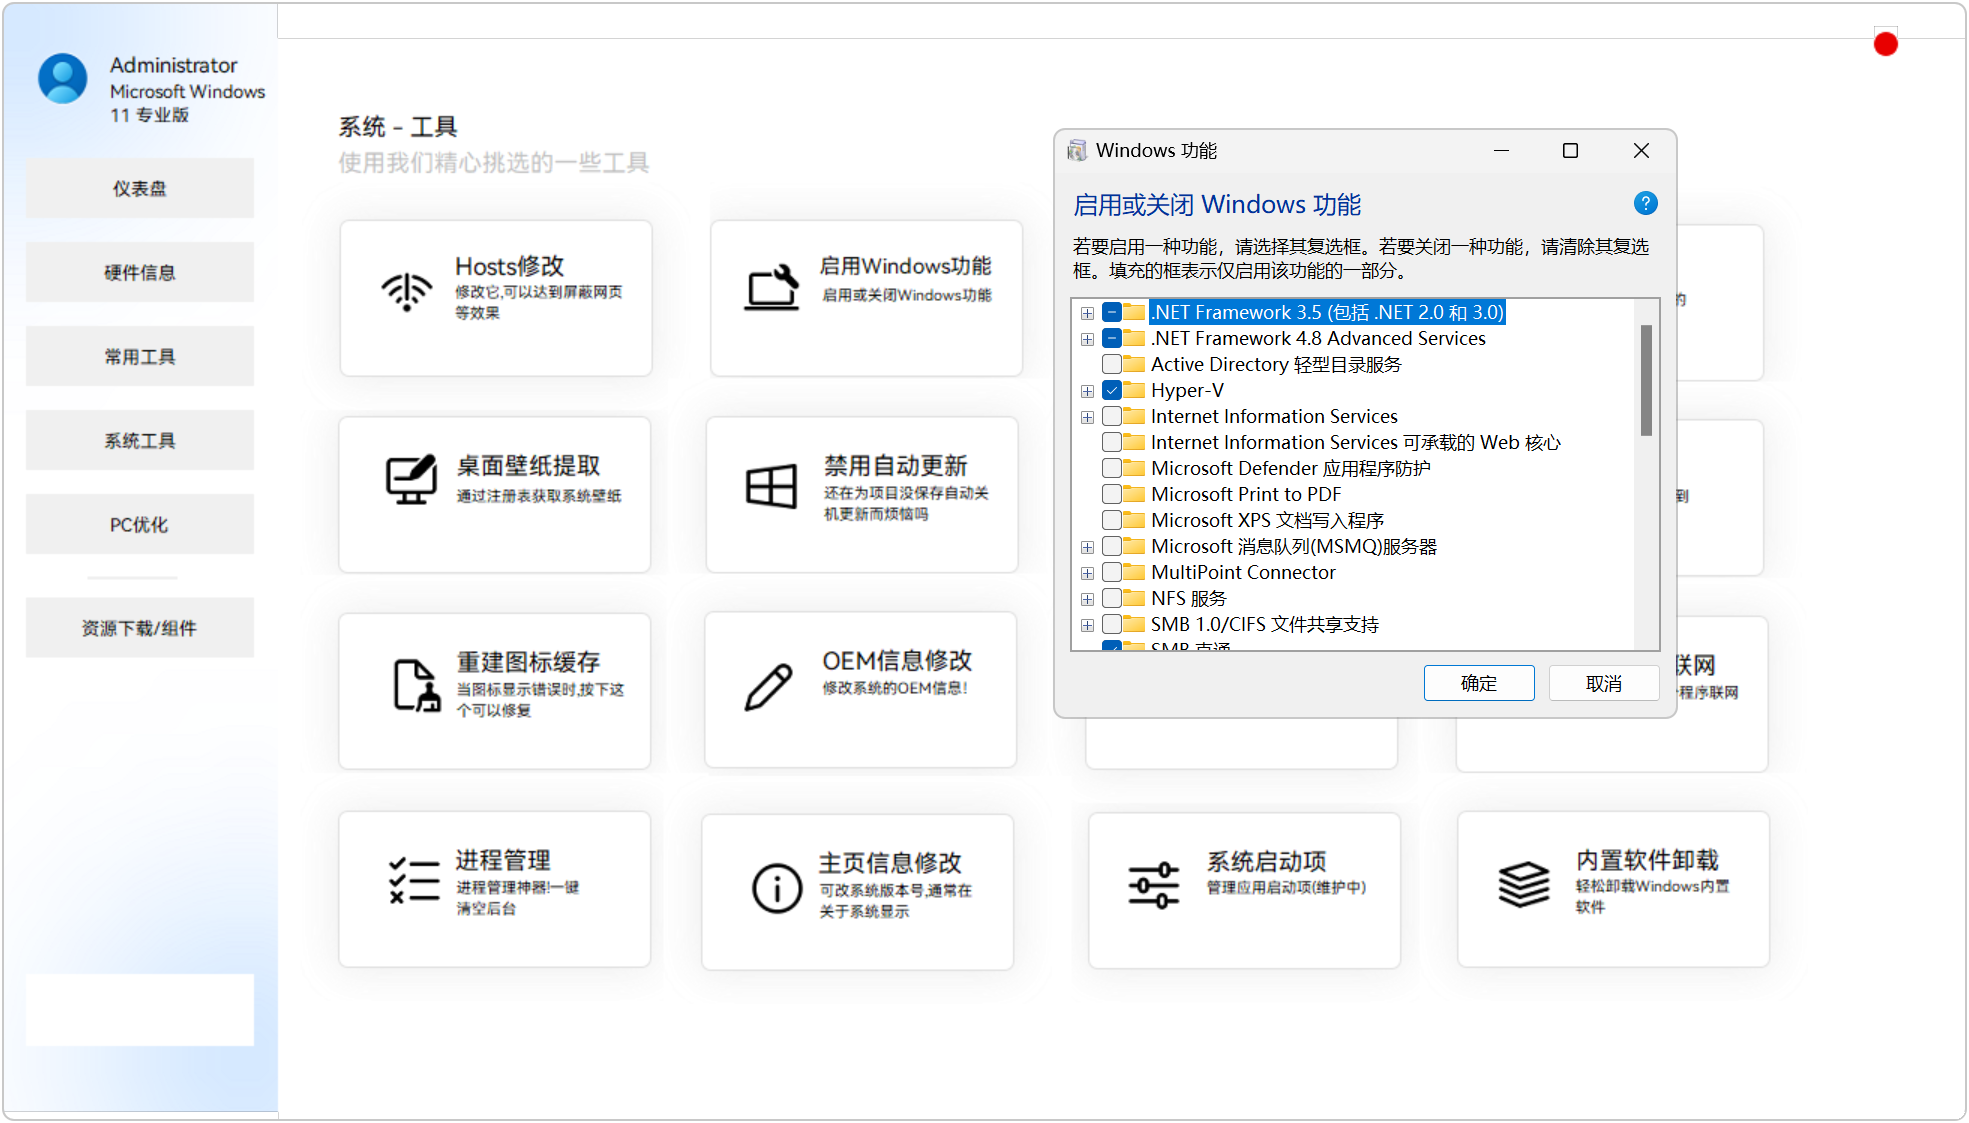
Task: Click the 系统启动项 sliders icon
Action: tap(1154, 885)
